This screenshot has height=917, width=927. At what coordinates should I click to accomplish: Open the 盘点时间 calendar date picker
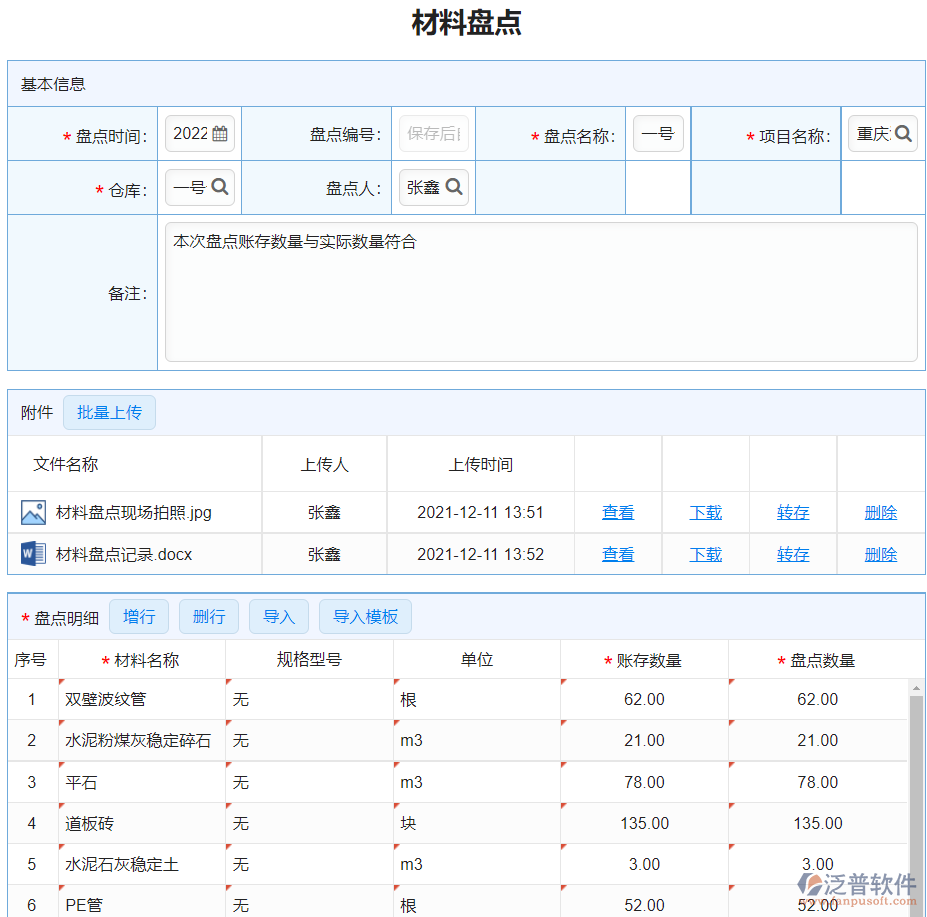pos(219,133)
